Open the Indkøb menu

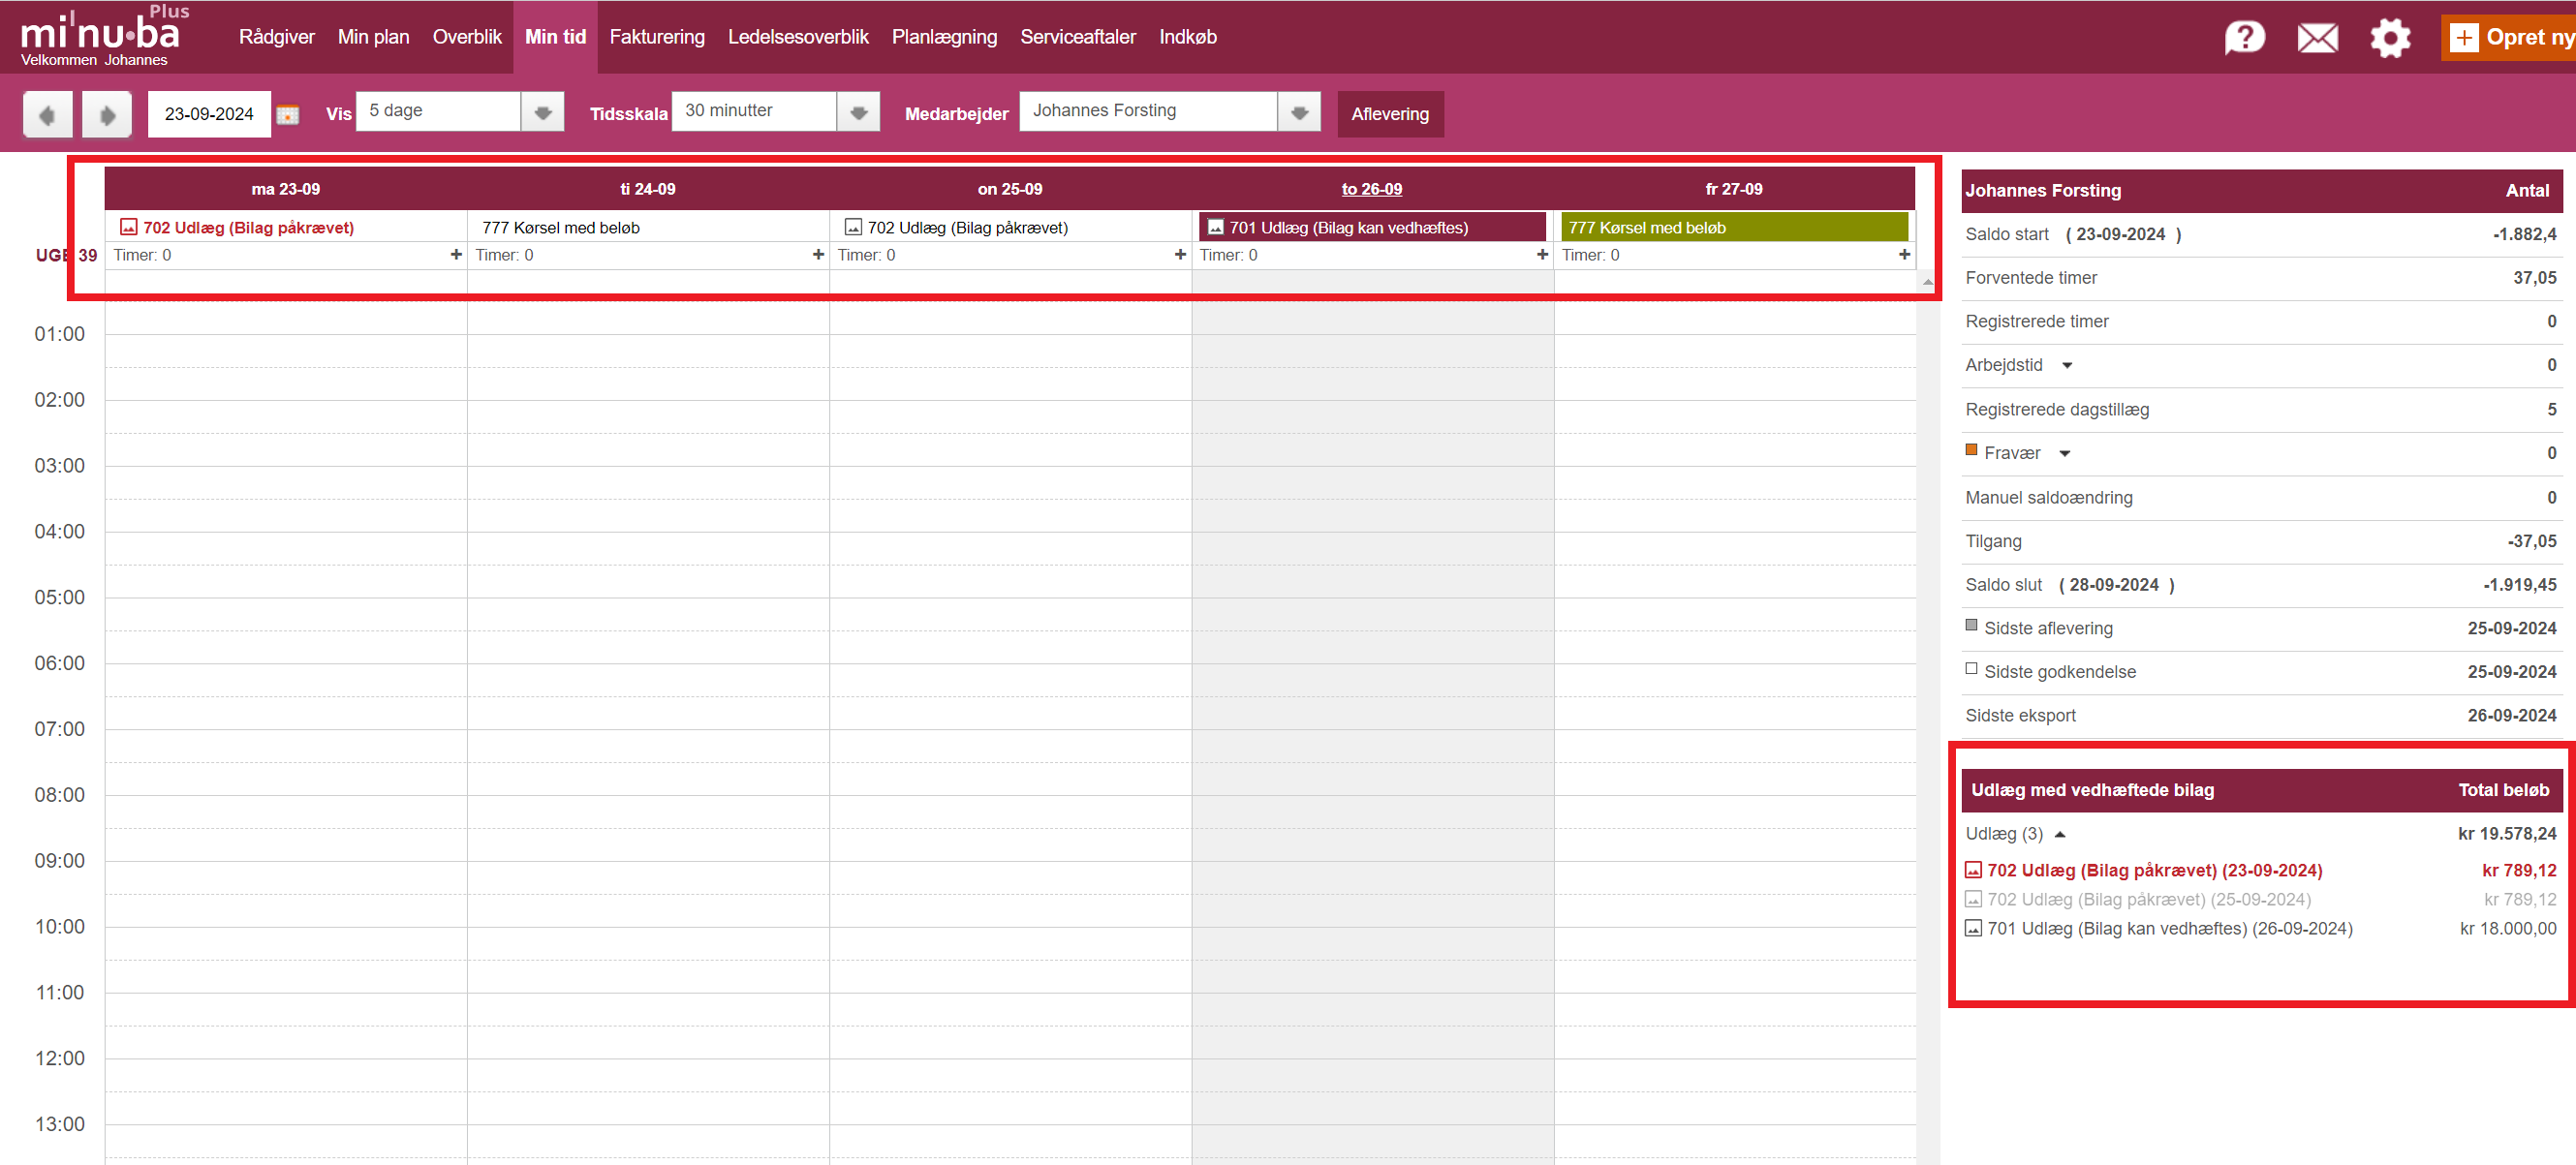click(1188, 37)
